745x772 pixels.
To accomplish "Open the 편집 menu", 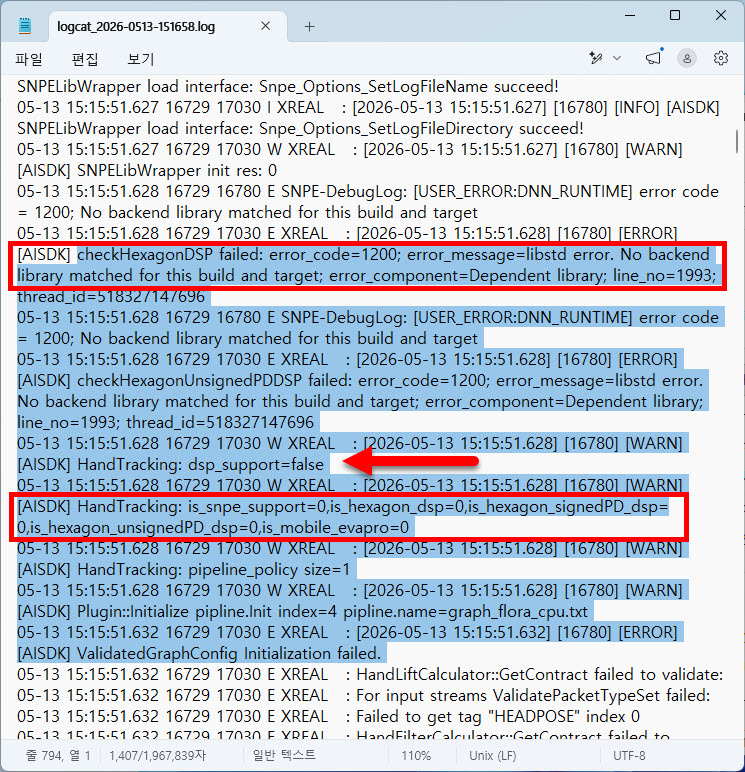I will [x=85, y=60].
